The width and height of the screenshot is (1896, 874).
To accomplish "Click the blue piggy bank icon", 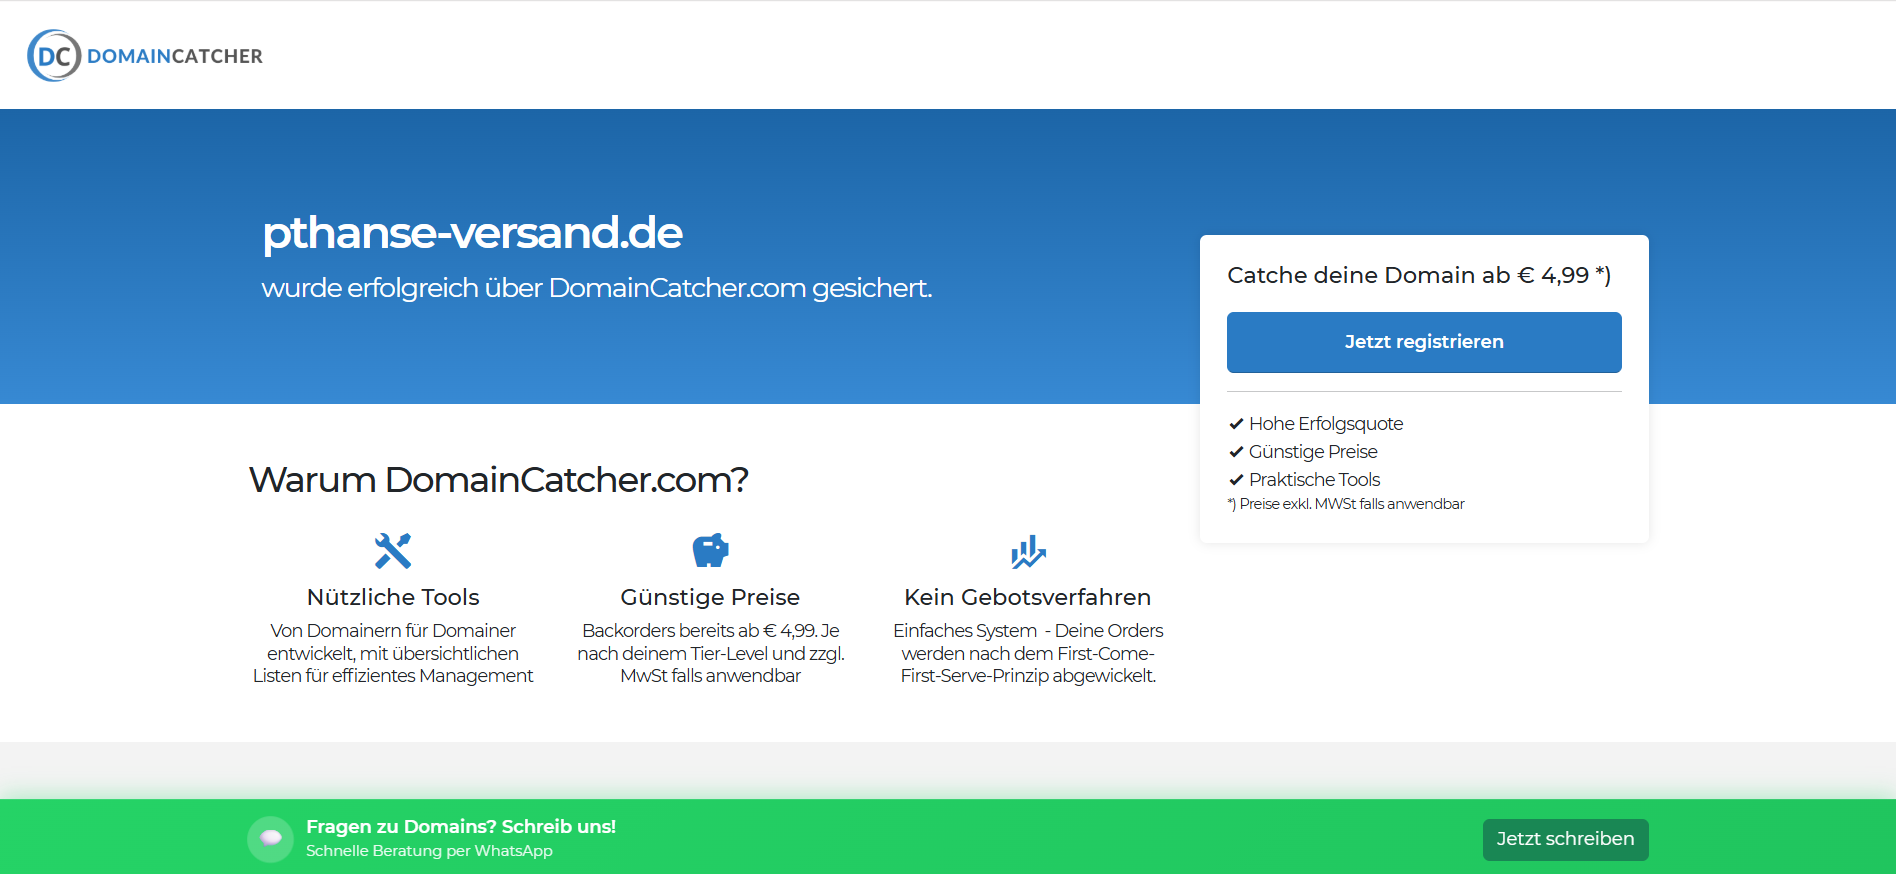I will pos(710,551).
